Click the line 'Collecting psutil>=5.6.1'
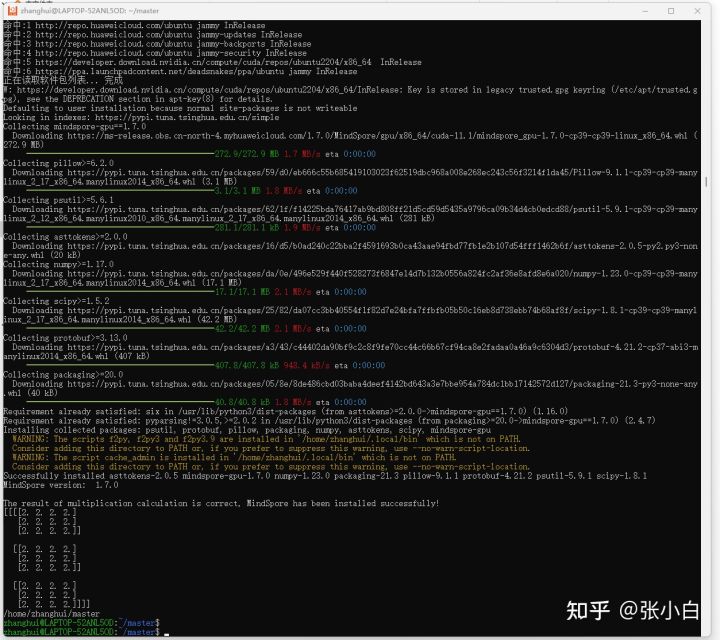Screen dimensions: 720x640 pos(59,200)
